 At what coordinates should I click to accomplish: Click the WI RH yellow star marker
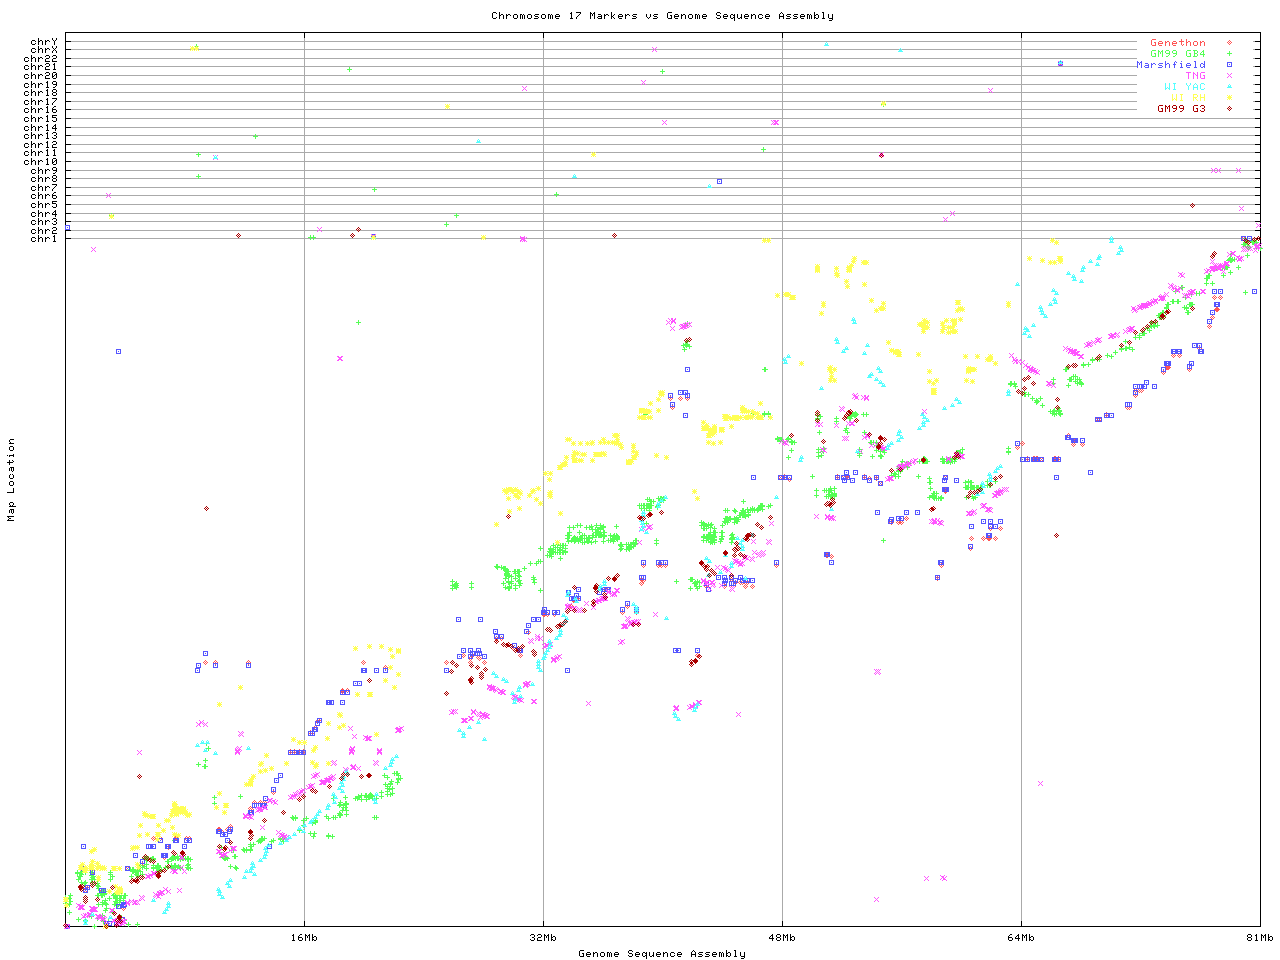pos(1229,98)
